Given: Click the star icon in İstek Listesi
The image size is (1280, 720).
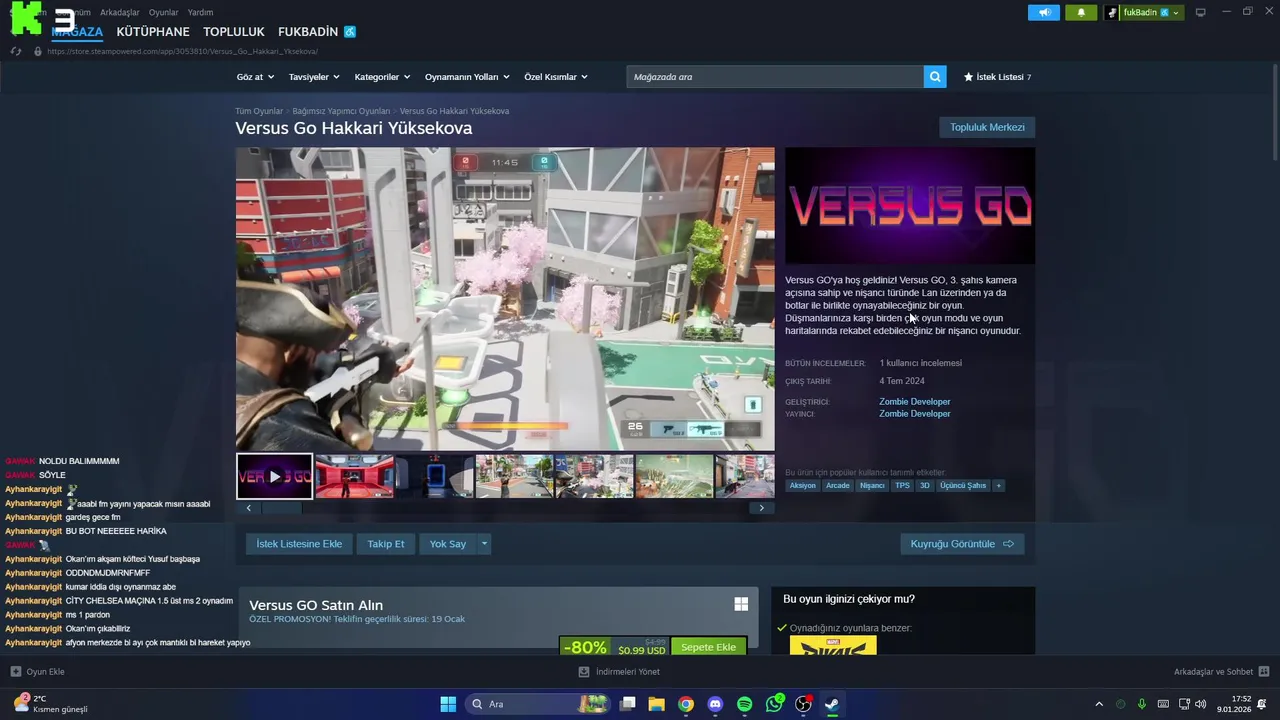Looking at the screenshot, I should click(x=968, y=77).
